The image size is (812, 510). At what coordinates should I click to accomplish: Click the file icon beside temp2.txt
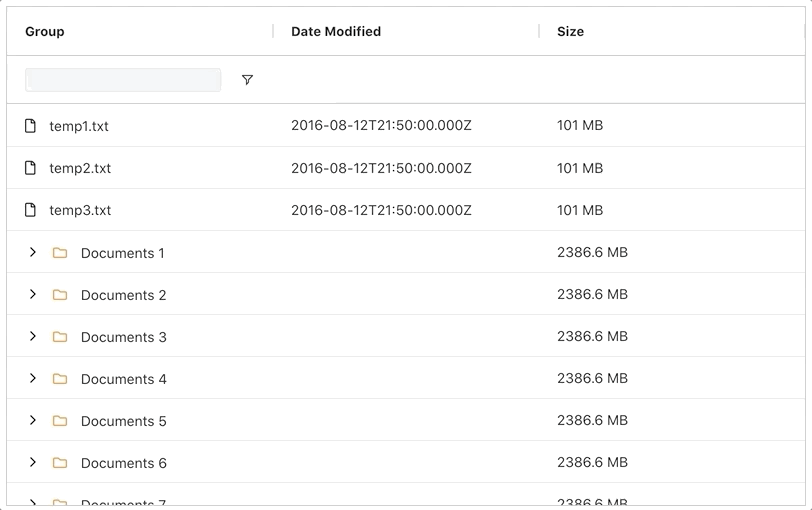[31, 168]
